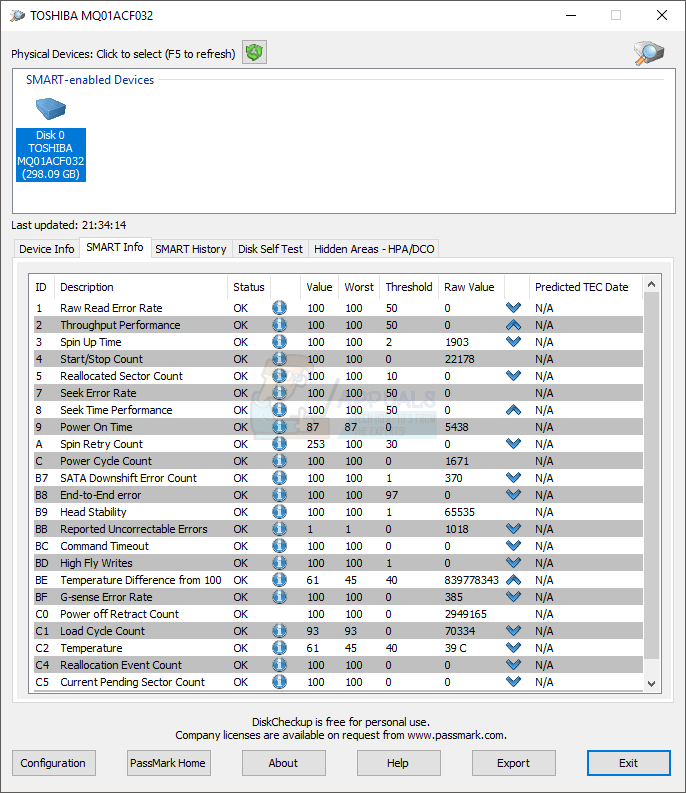Open the Hidden Areas - HPA/DCO tab
The width and height of the screenshot is (686, 793).
[x=374, y=249]
